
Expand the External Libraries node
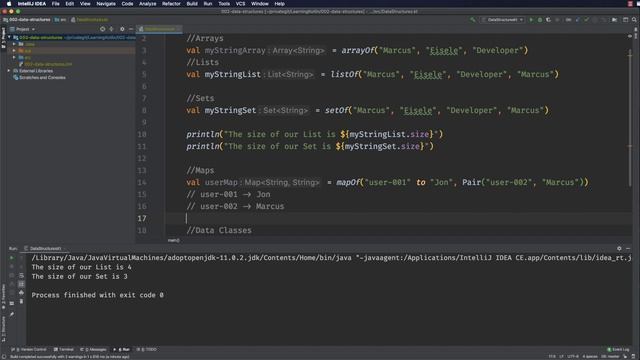point(9,71)
